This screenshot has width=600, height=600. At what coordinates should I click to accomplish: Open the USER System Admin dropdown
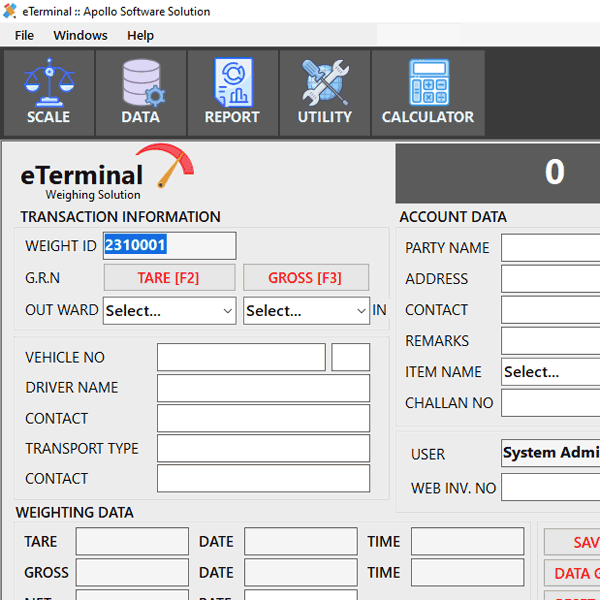551,453
